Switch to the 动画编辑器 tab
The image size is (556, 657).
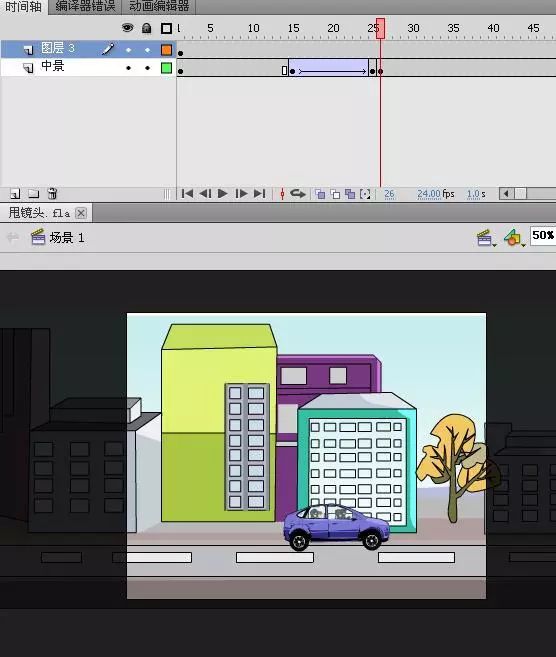tap(159, 6)
